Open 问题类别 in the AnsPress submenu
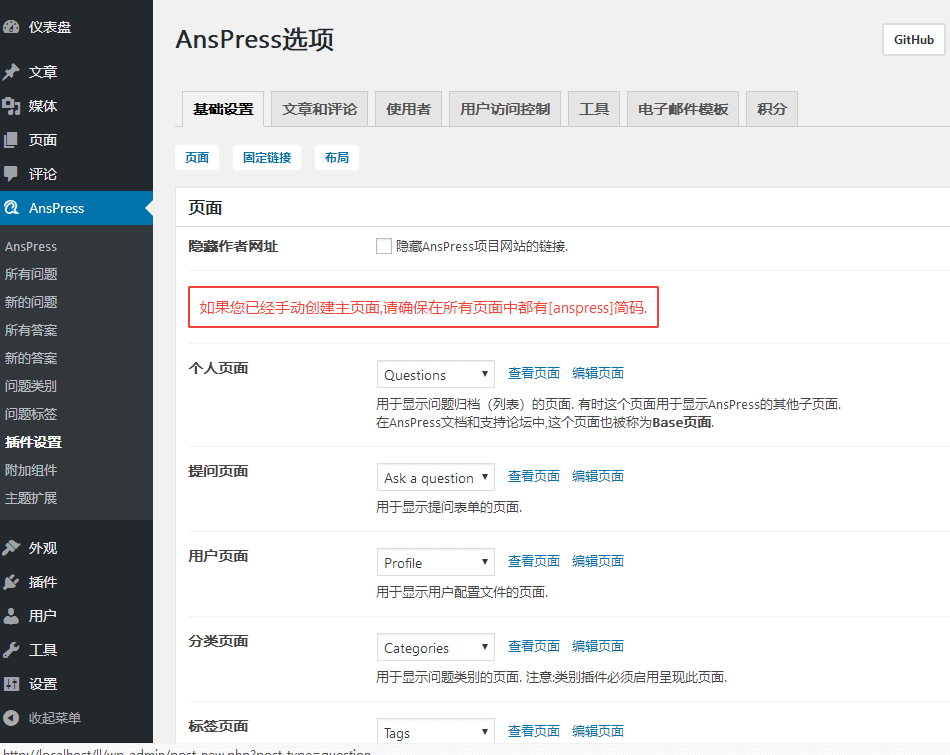The image size is (950, 755). [31, 385]
